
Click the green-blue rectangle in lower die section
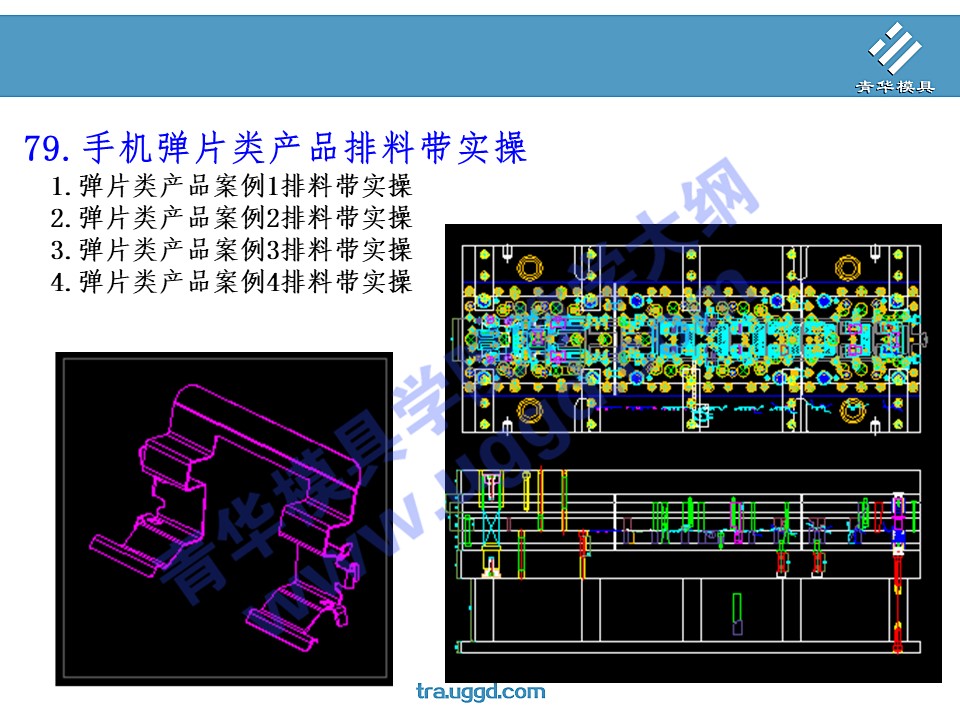tap(737, 613)
